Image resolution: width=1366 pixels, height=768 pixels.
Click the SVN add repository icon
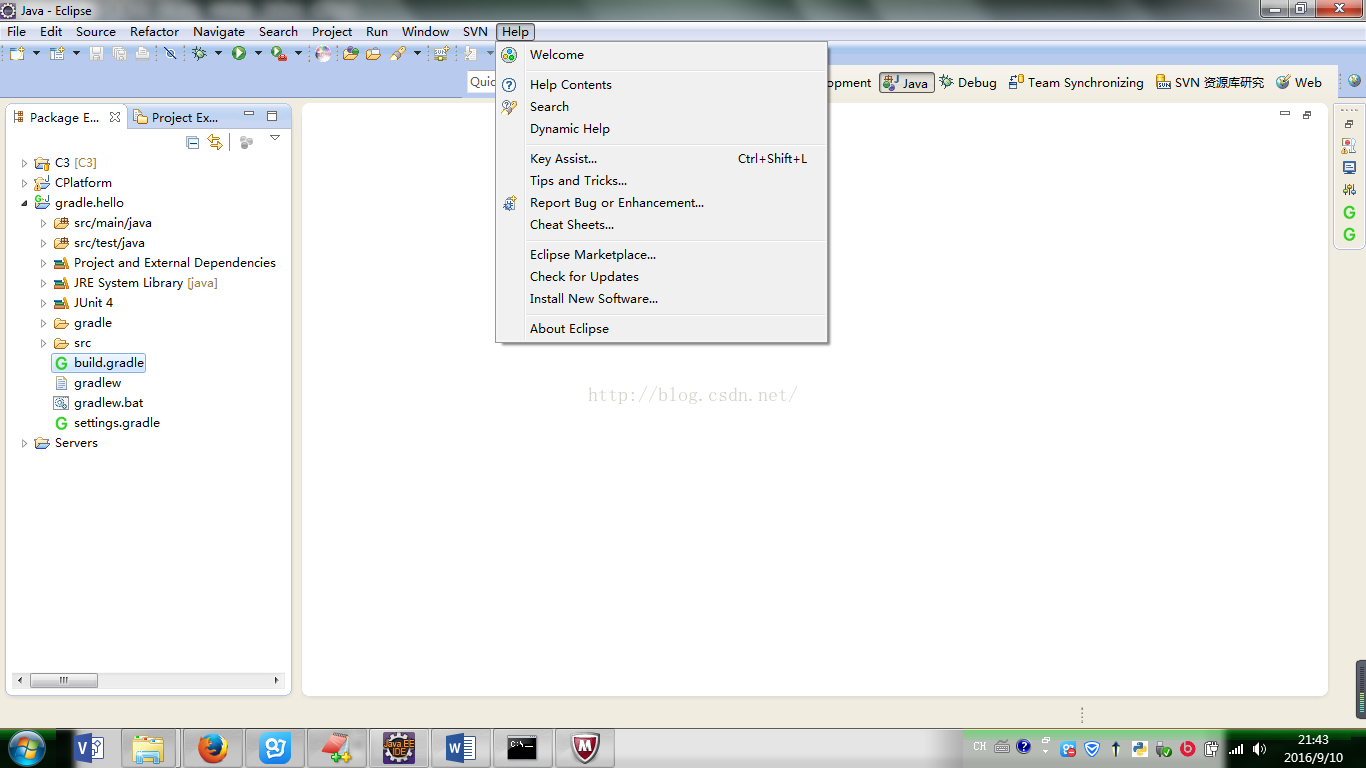pos(440,54)
